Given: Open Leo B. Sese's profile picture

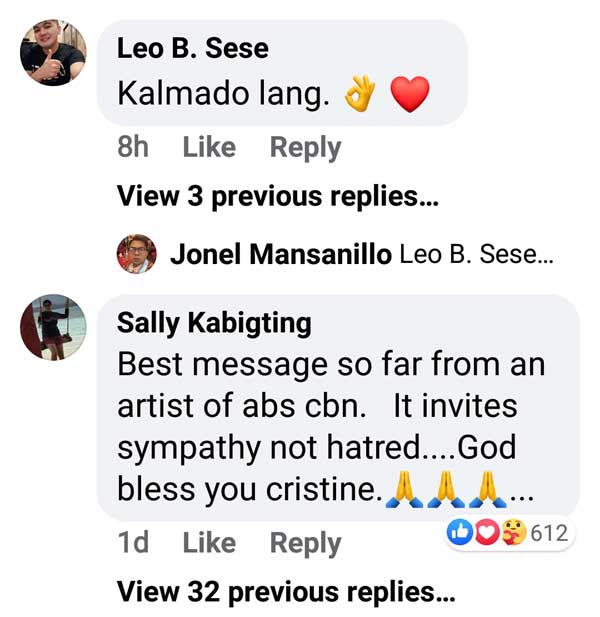Looking at the screenshot, I should click(x=54, y=53).
